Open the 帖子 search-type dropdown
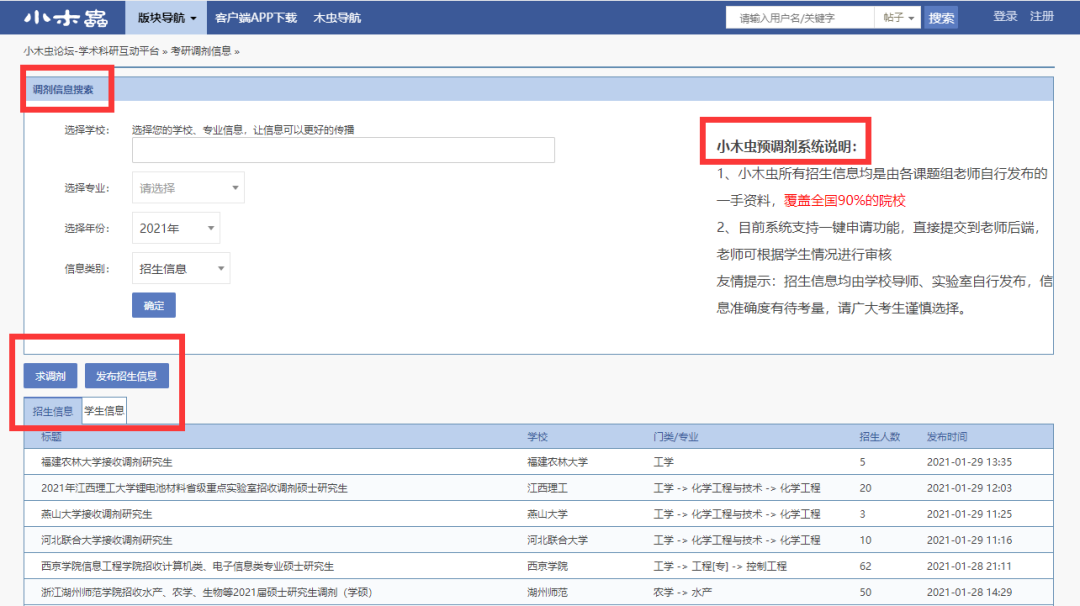This screenshot has height=606, width=1080. click(897, 16)
